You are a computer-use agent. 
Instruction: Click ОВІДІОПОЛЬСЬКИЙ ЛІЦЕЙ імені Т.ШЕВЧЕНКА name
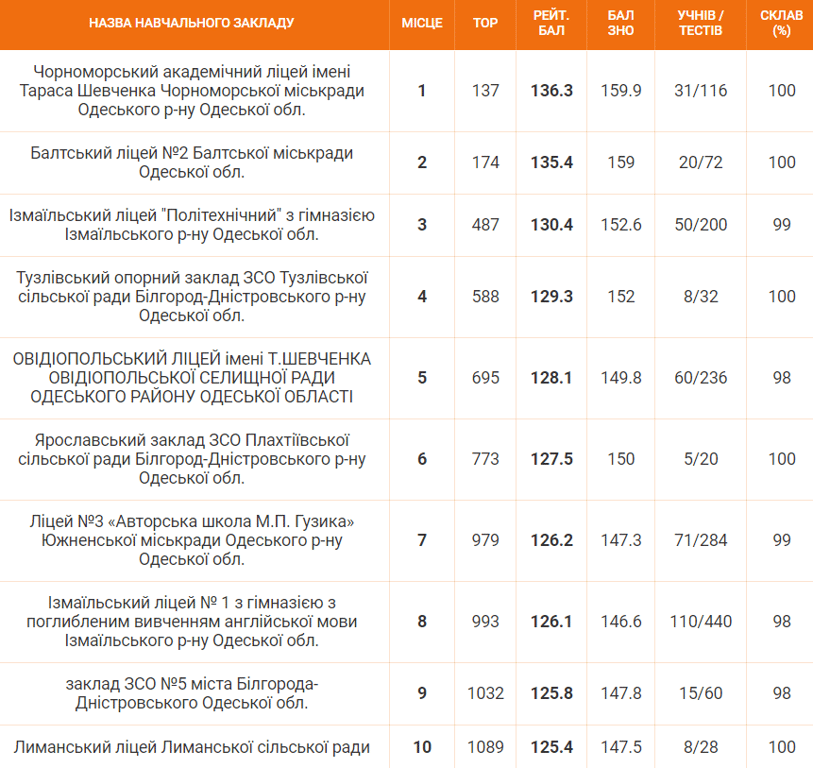click(191, 377)
